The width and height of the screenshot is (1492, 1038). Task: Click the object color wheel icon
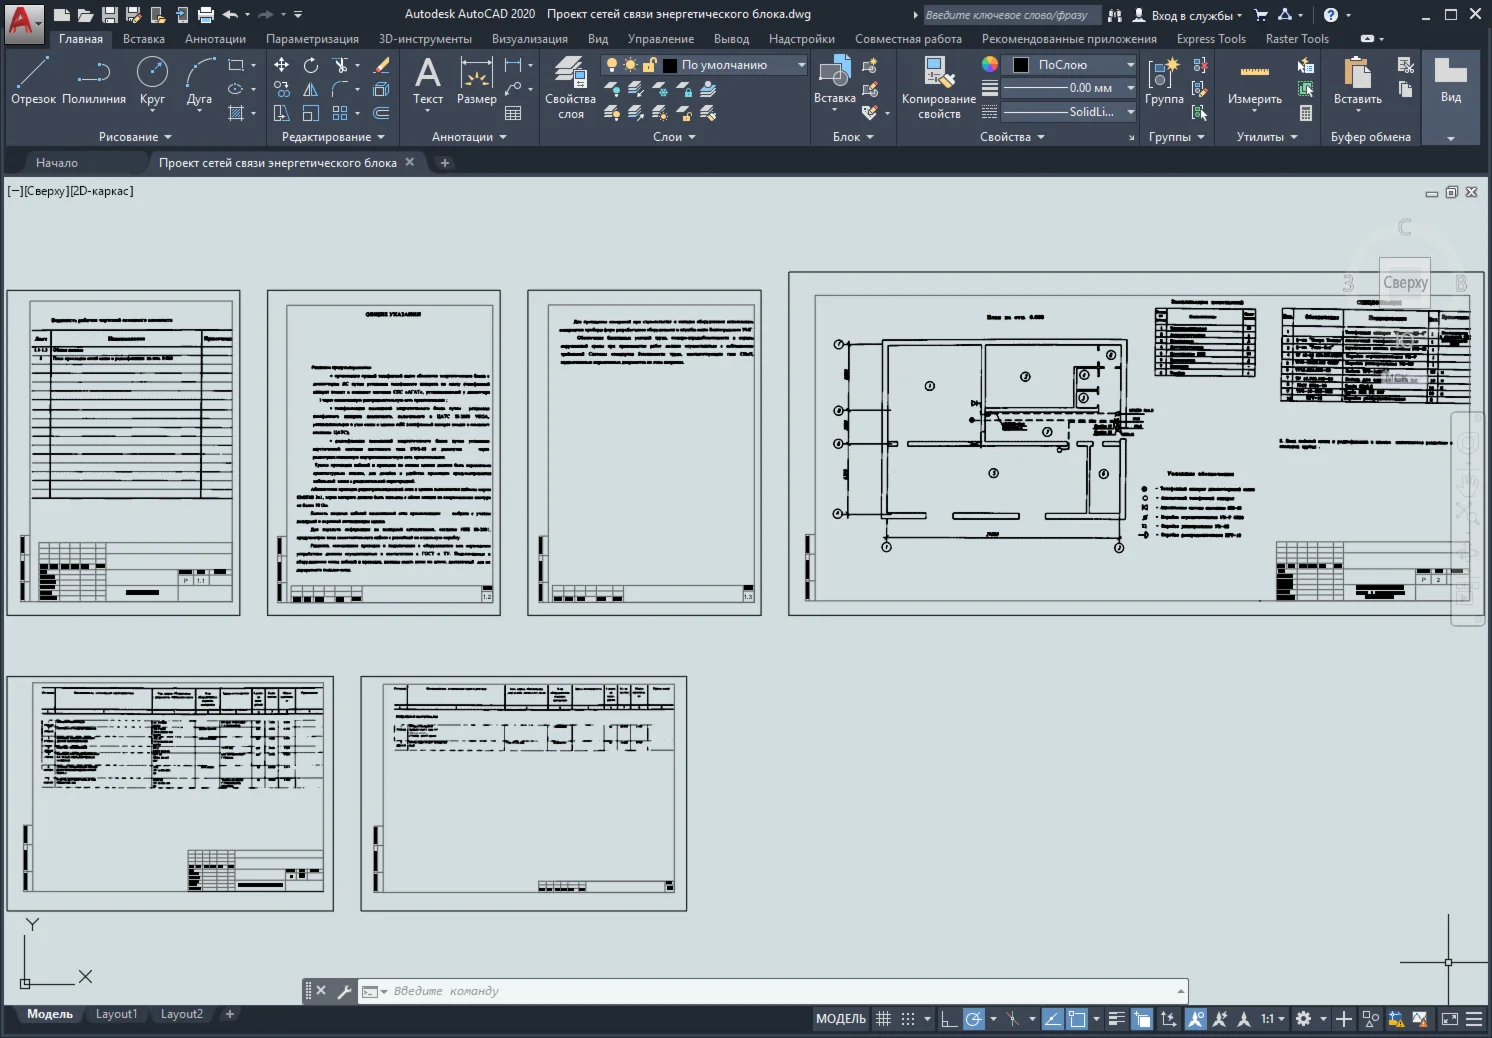[x=990, y=64]
